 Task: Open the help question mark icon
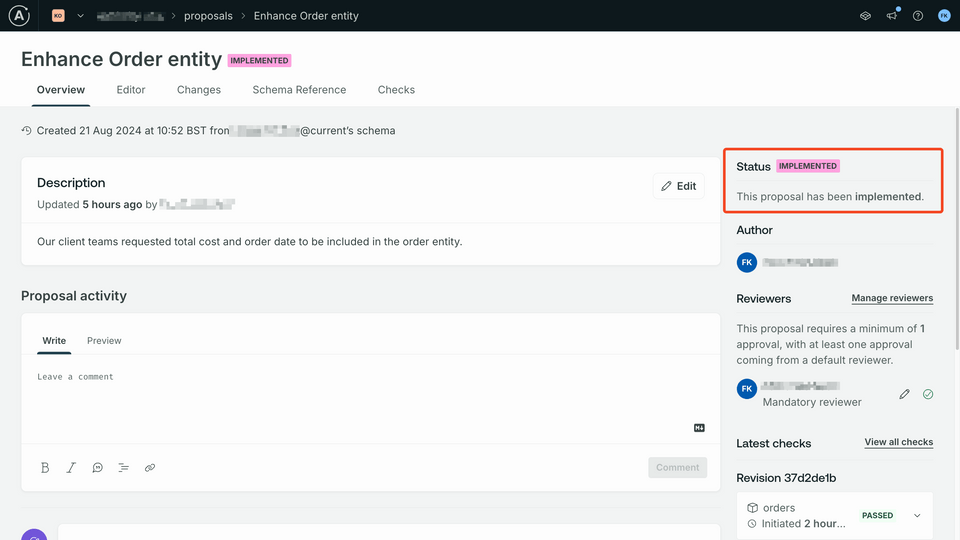[x=918, y=16]
